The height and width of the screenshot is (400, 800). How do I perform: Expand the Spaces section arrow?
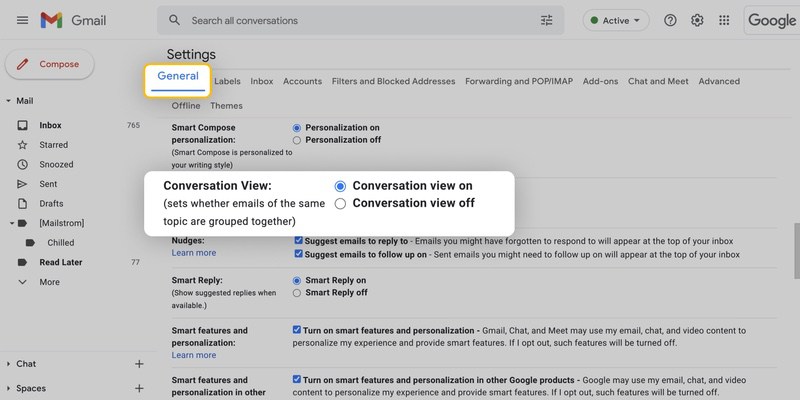point(8,388)
